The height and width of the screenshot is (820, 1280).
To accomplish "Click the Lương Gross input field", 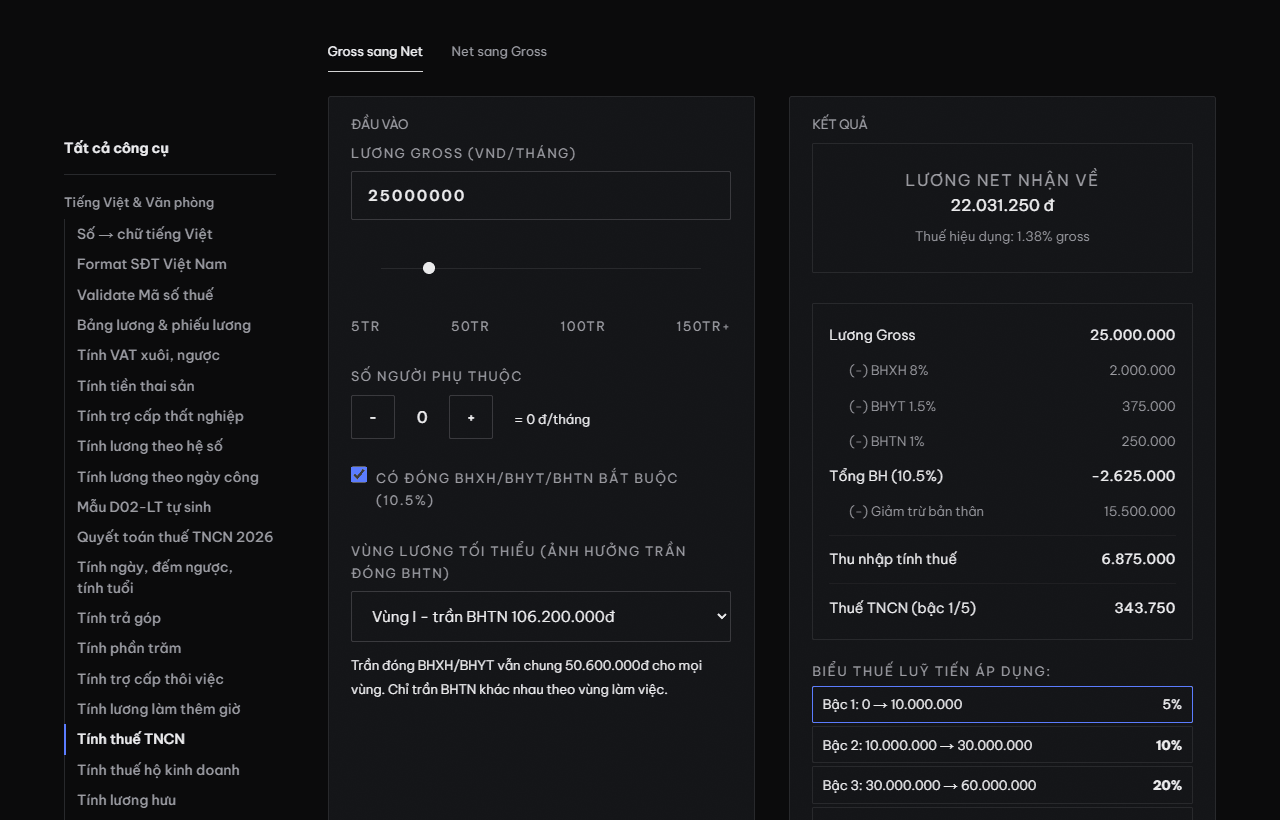I will click(541, 195).
